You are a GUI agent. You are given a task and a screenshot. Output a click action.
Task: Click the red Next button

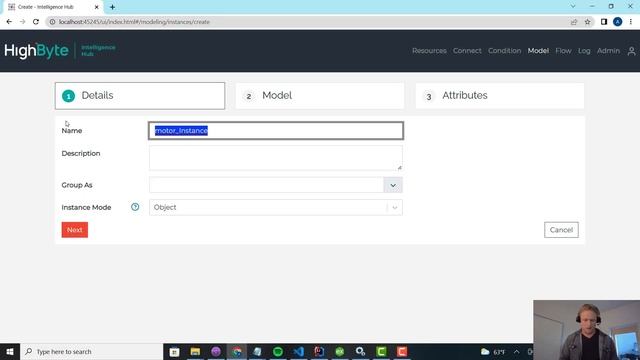tap(75, 230)
